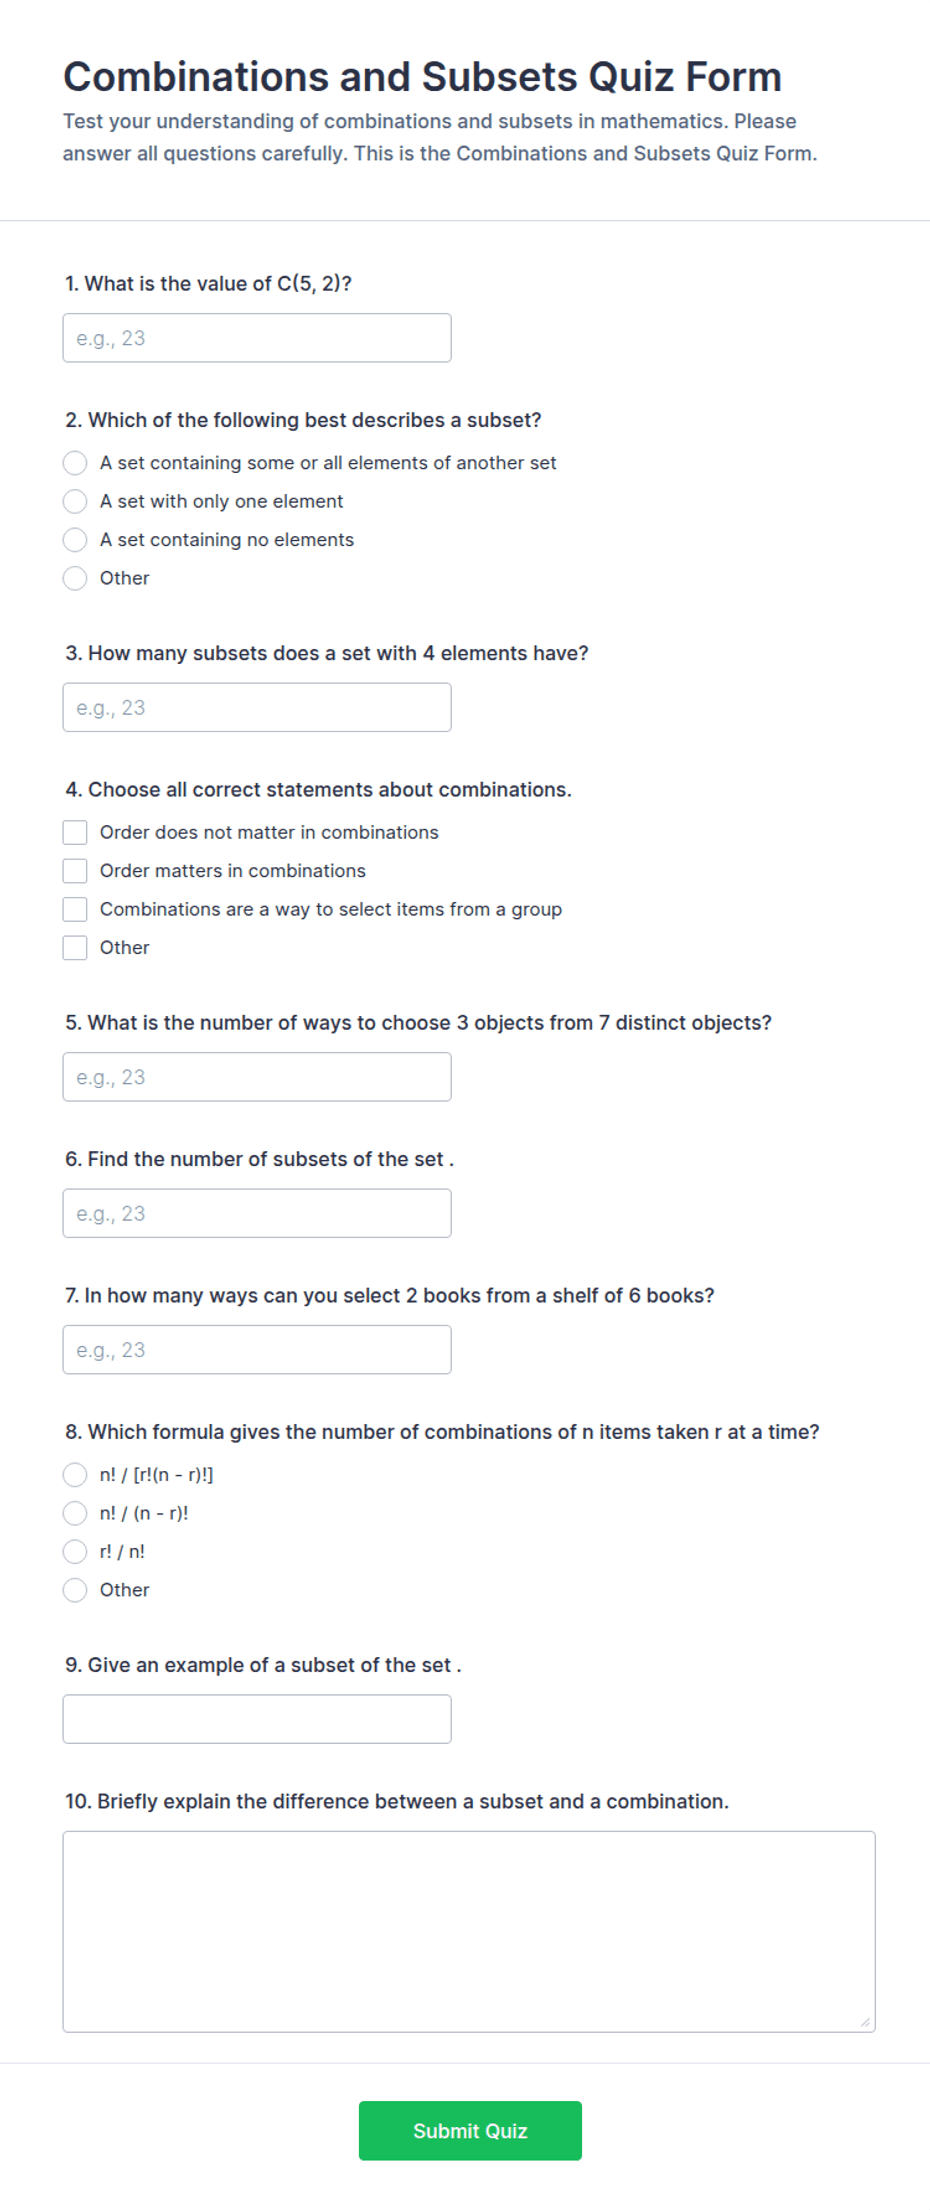Pick 'Other' under the combinations formula question
The width and height of the screenshot is (930, 2210).
coord(75,1590)
